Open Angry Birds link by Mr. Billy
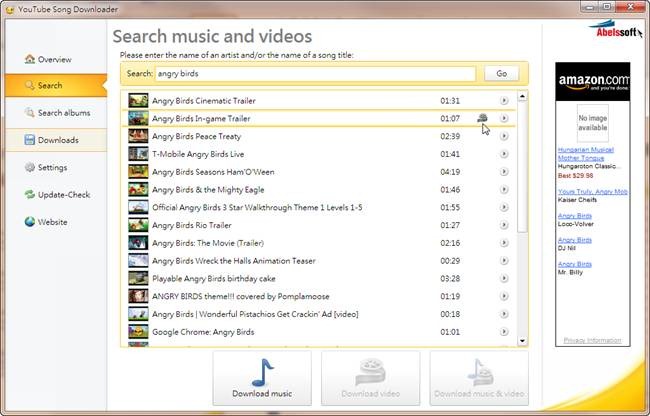 575,264
